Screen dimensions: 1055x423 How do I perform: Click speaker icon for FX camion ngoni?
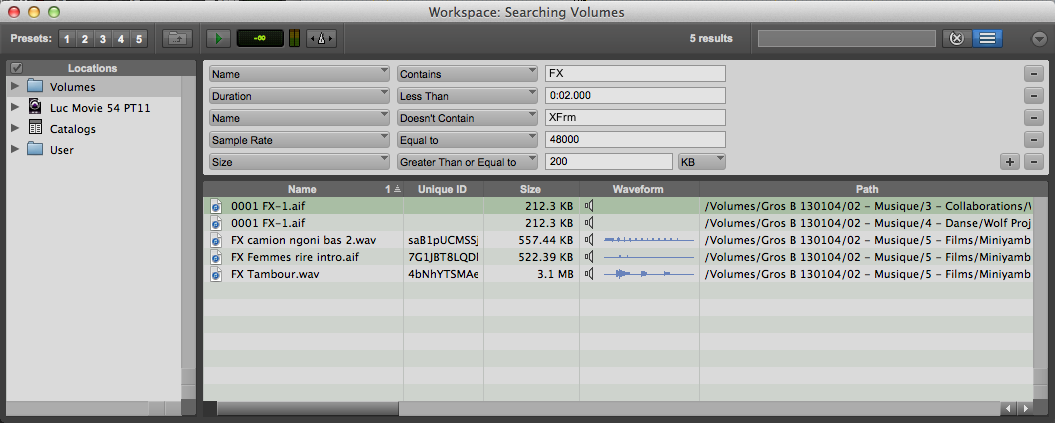589,239
